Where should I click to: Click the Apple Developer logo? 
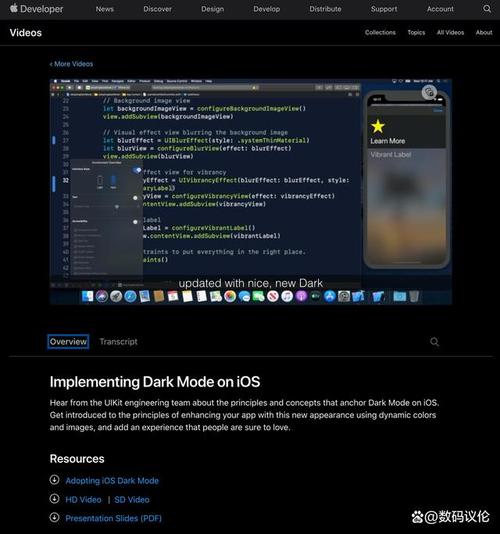point(36,9)
